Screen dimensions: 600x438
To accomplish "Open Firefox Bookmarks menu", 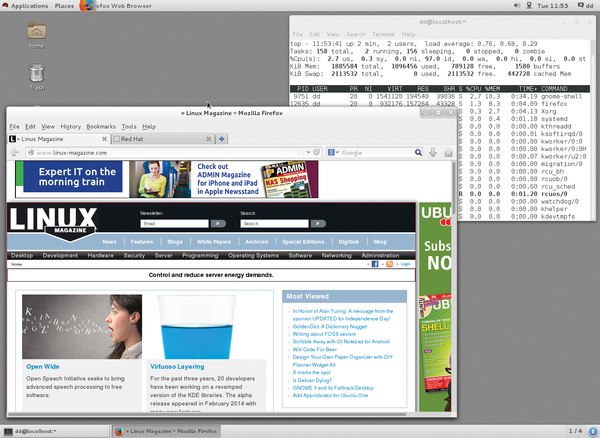I will click(x=101, y=126).
